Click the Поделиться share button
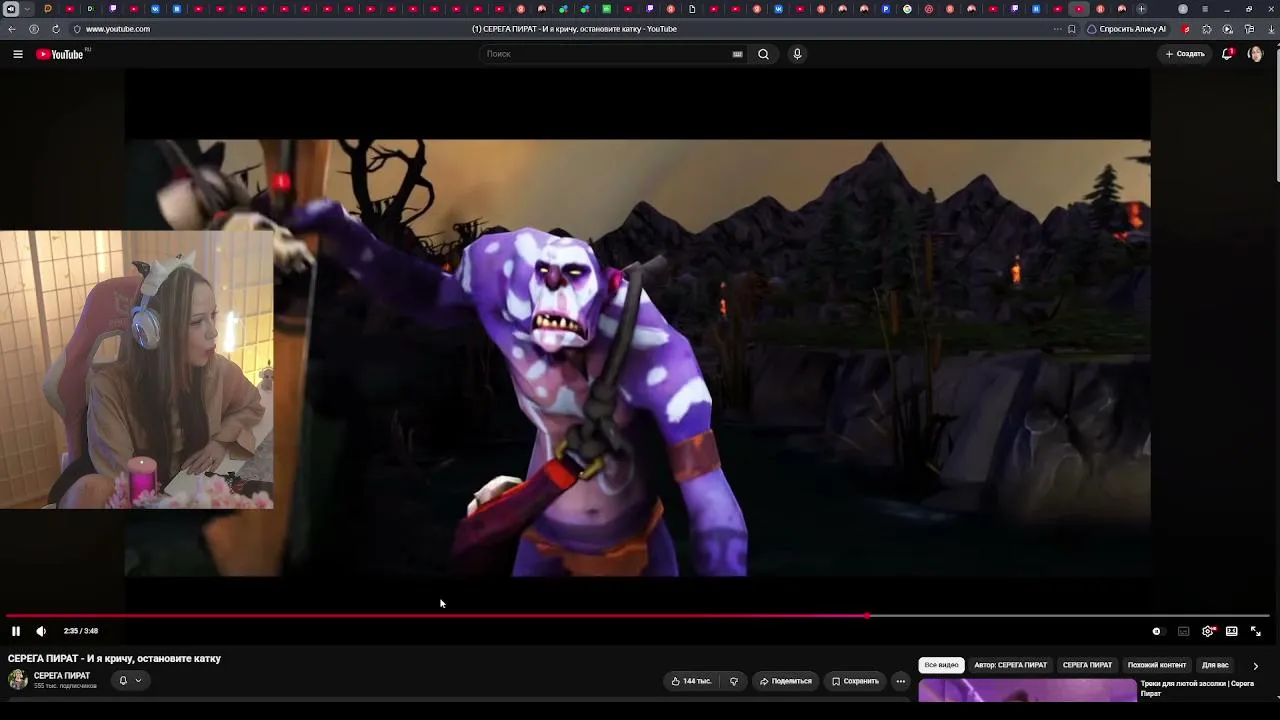Viewport: 1280px width, 720px height. click(x=785, y=681)
